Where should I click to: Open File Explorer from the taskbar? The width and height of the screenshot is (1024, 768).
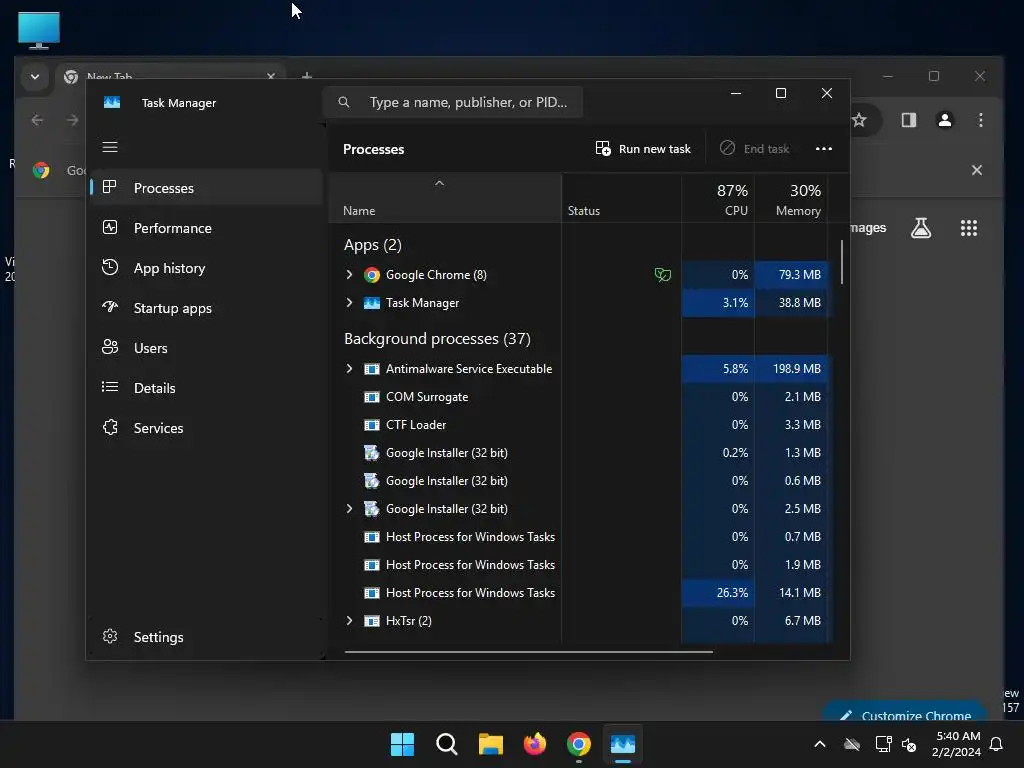click(x=490, y=744)
